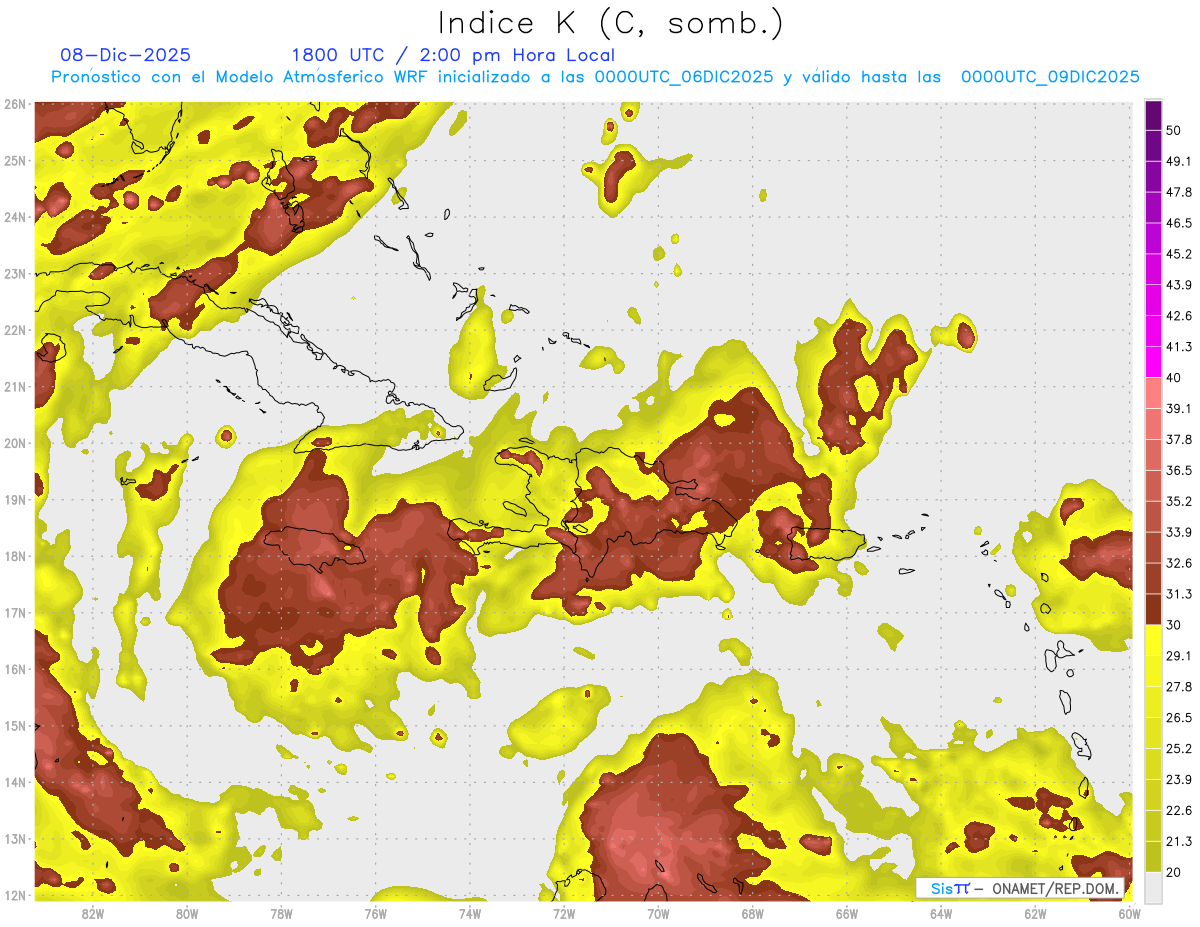Click the 33.9 value on the color scale

1179,532
